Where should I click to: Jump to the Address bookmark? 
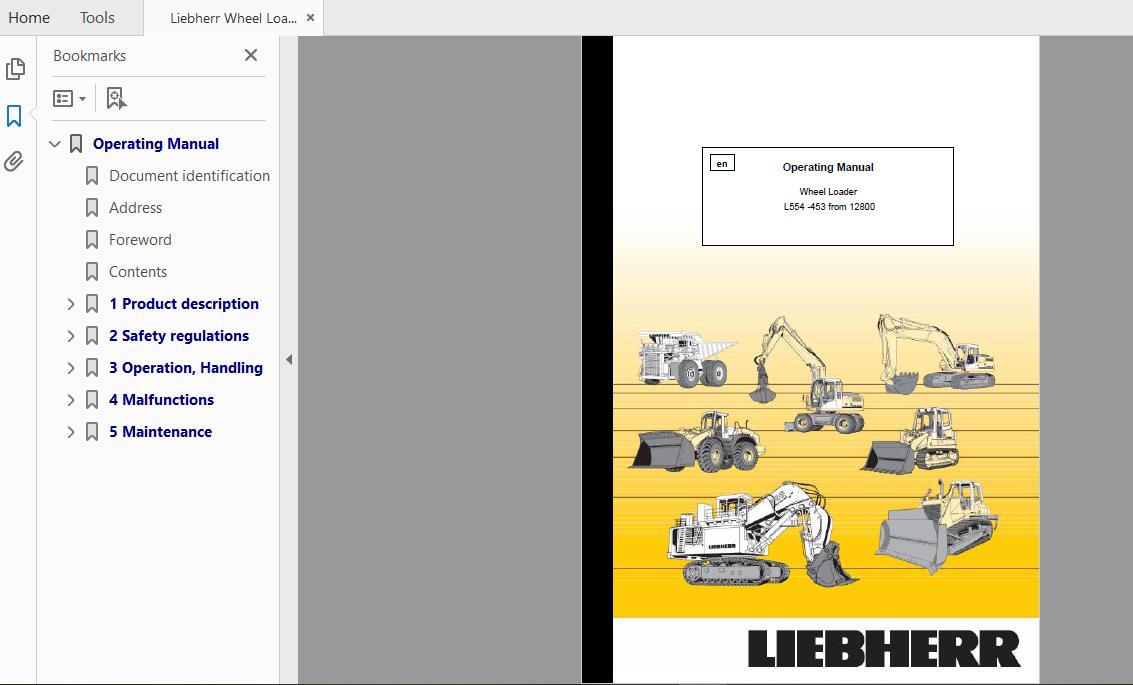click(x=135, y=208)
